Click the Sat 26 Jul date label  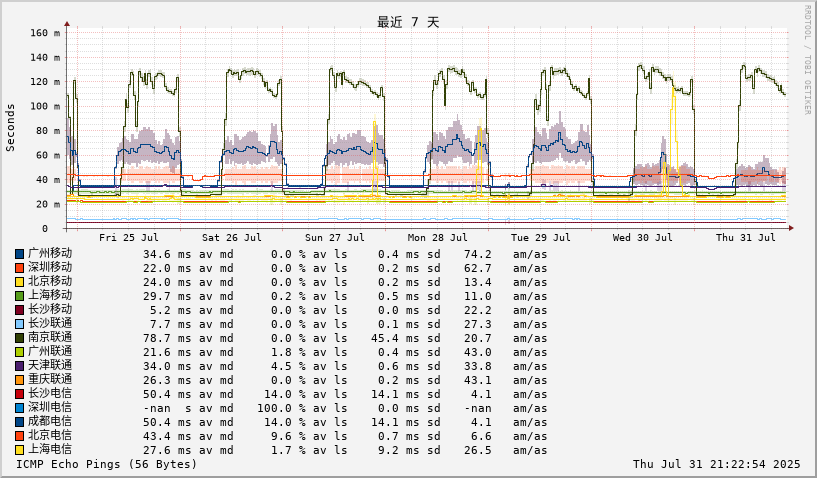(232, 238)
